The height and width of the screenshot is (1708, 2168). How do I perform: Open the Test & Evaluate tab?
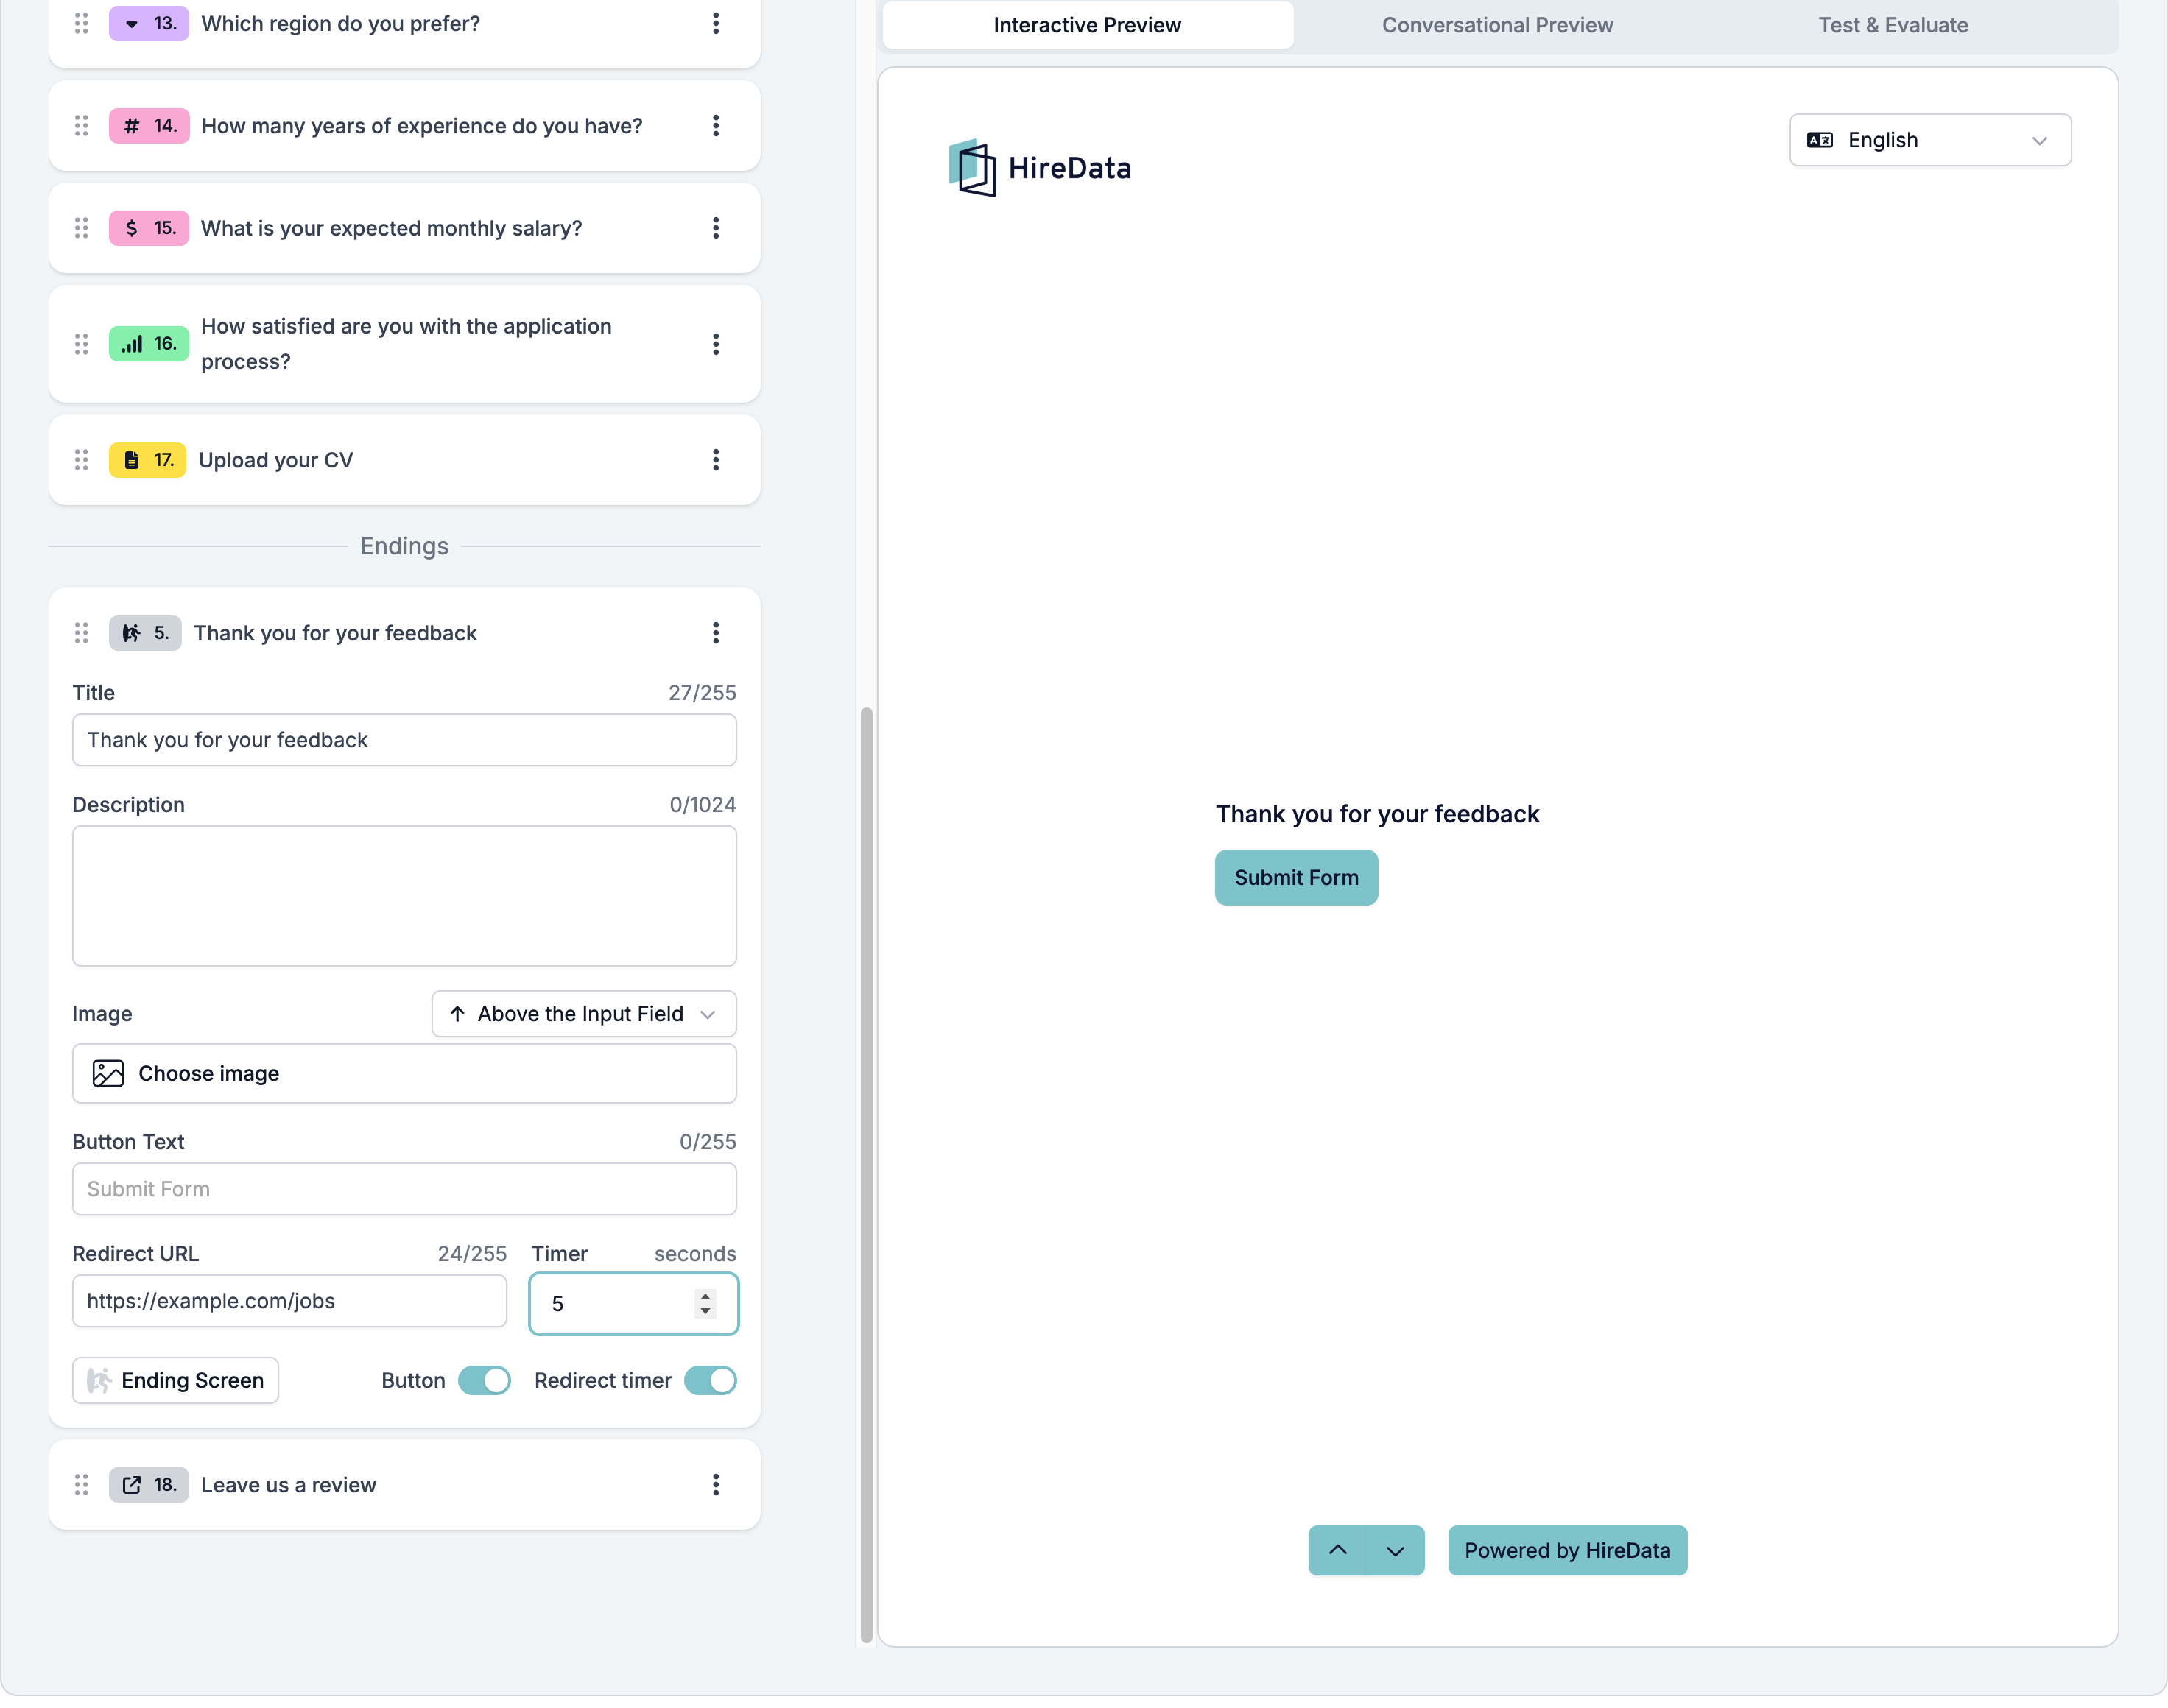click(1893, 25)
